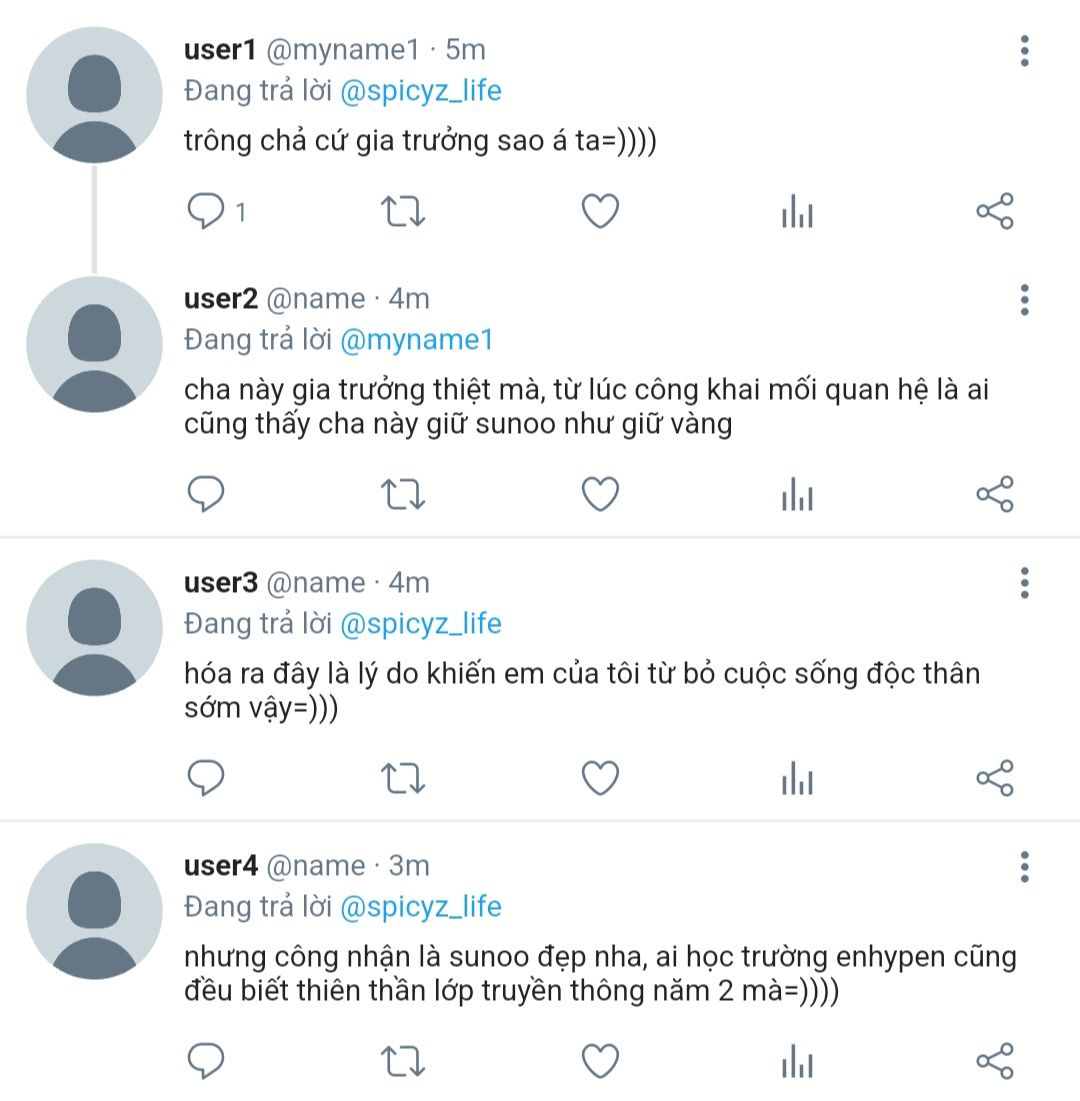Expand more options on user4's tweet
The height and width of the screenshot is (1101, 1080).
[x=1024, y=866]
